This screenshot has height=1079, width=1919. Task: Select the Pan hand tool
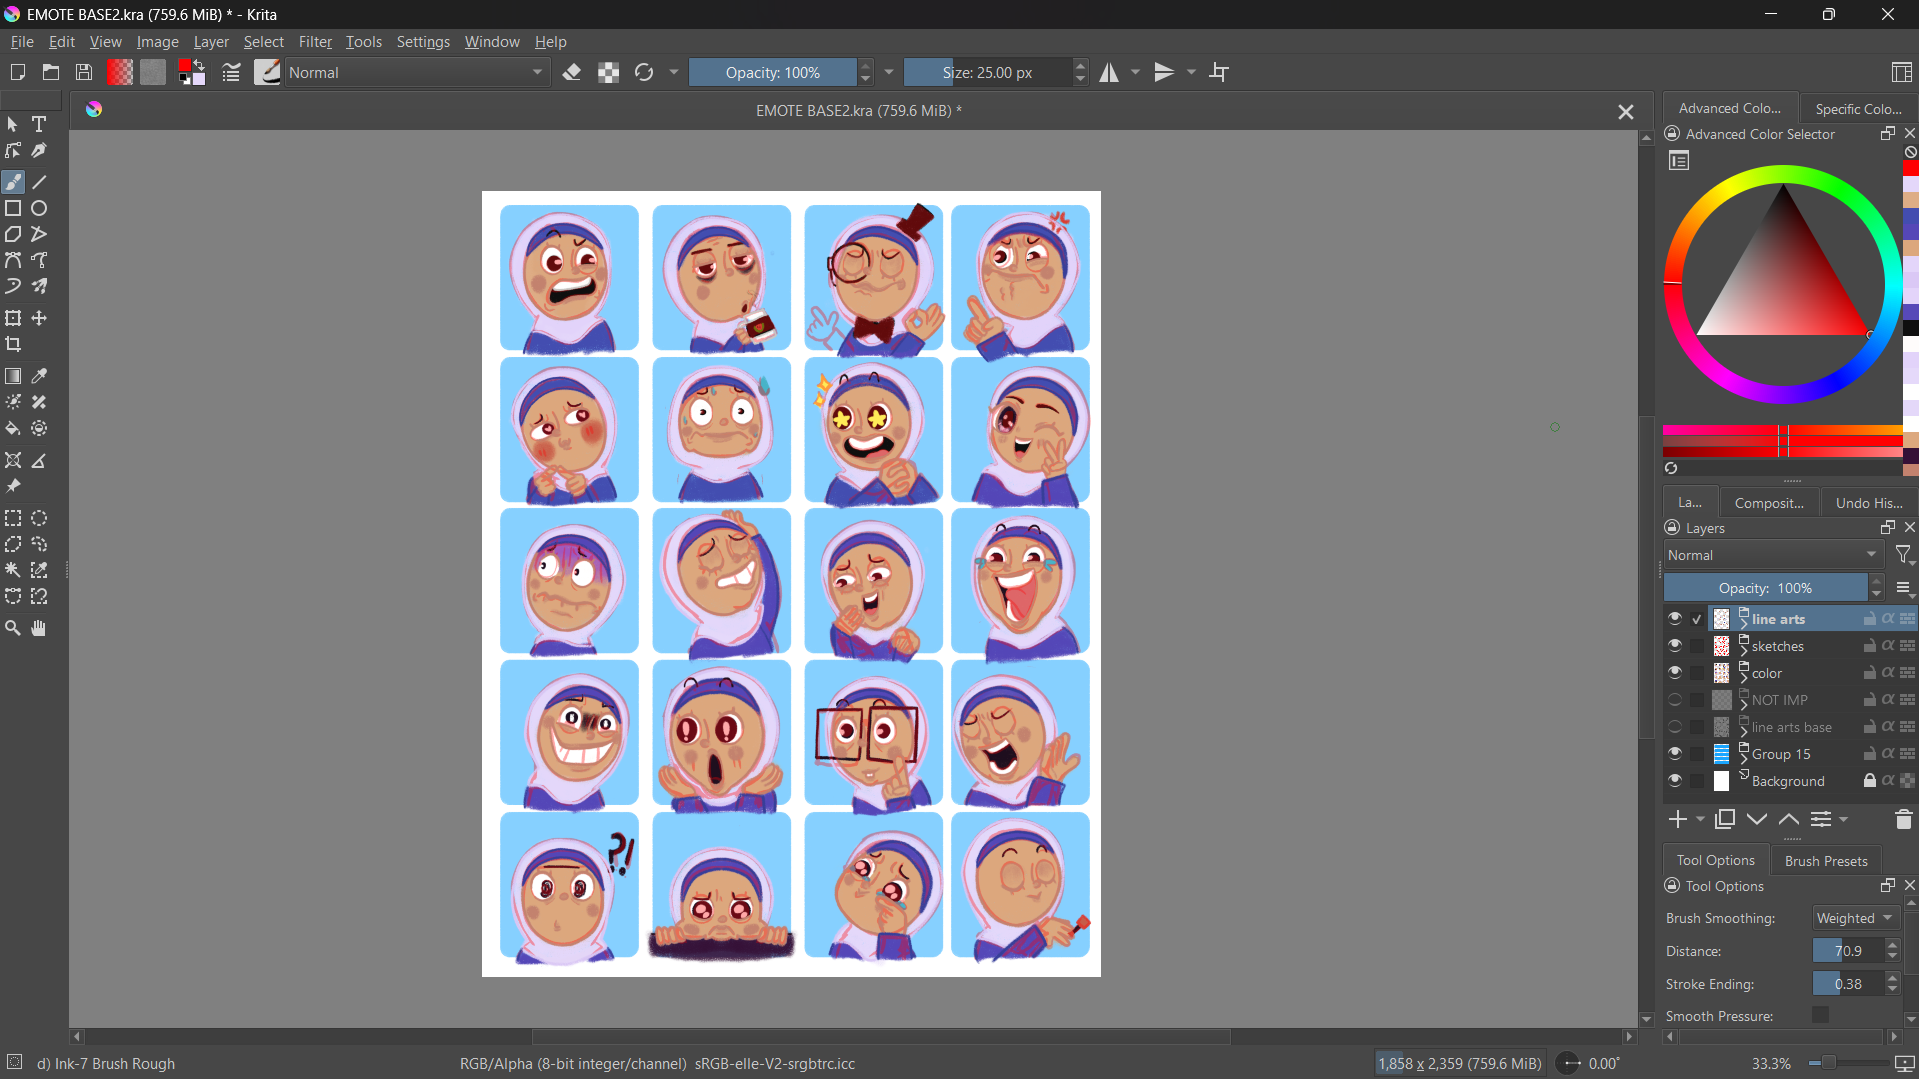pyautogui.click(x=39, y=629)
